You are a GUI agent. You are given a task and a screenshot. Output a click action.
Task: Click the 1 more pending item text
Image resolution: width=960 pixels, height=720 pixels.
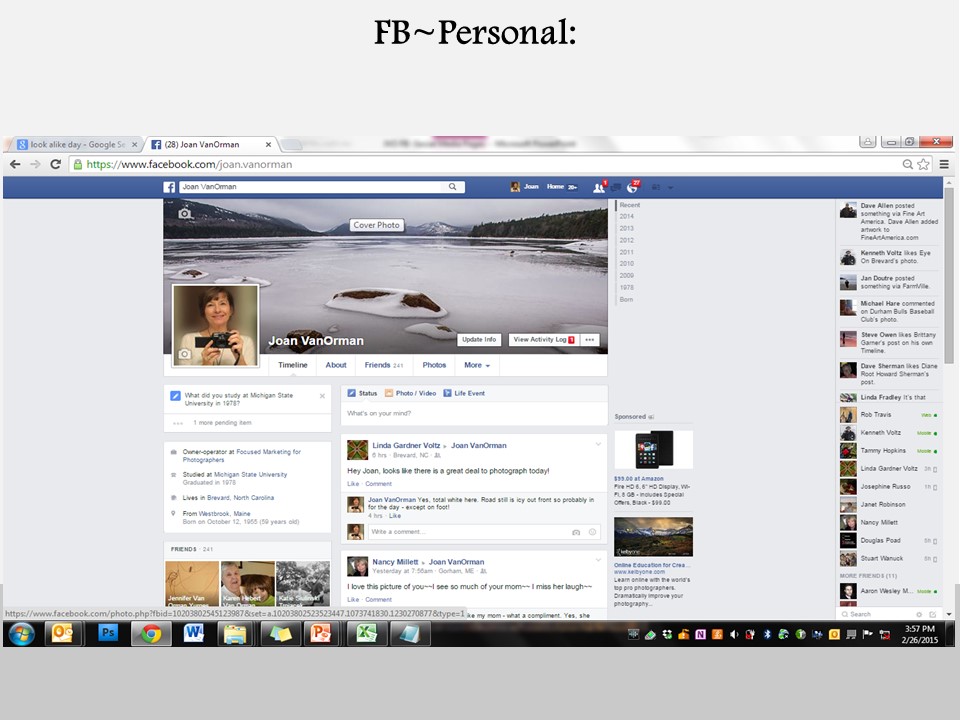pos(222,423)
